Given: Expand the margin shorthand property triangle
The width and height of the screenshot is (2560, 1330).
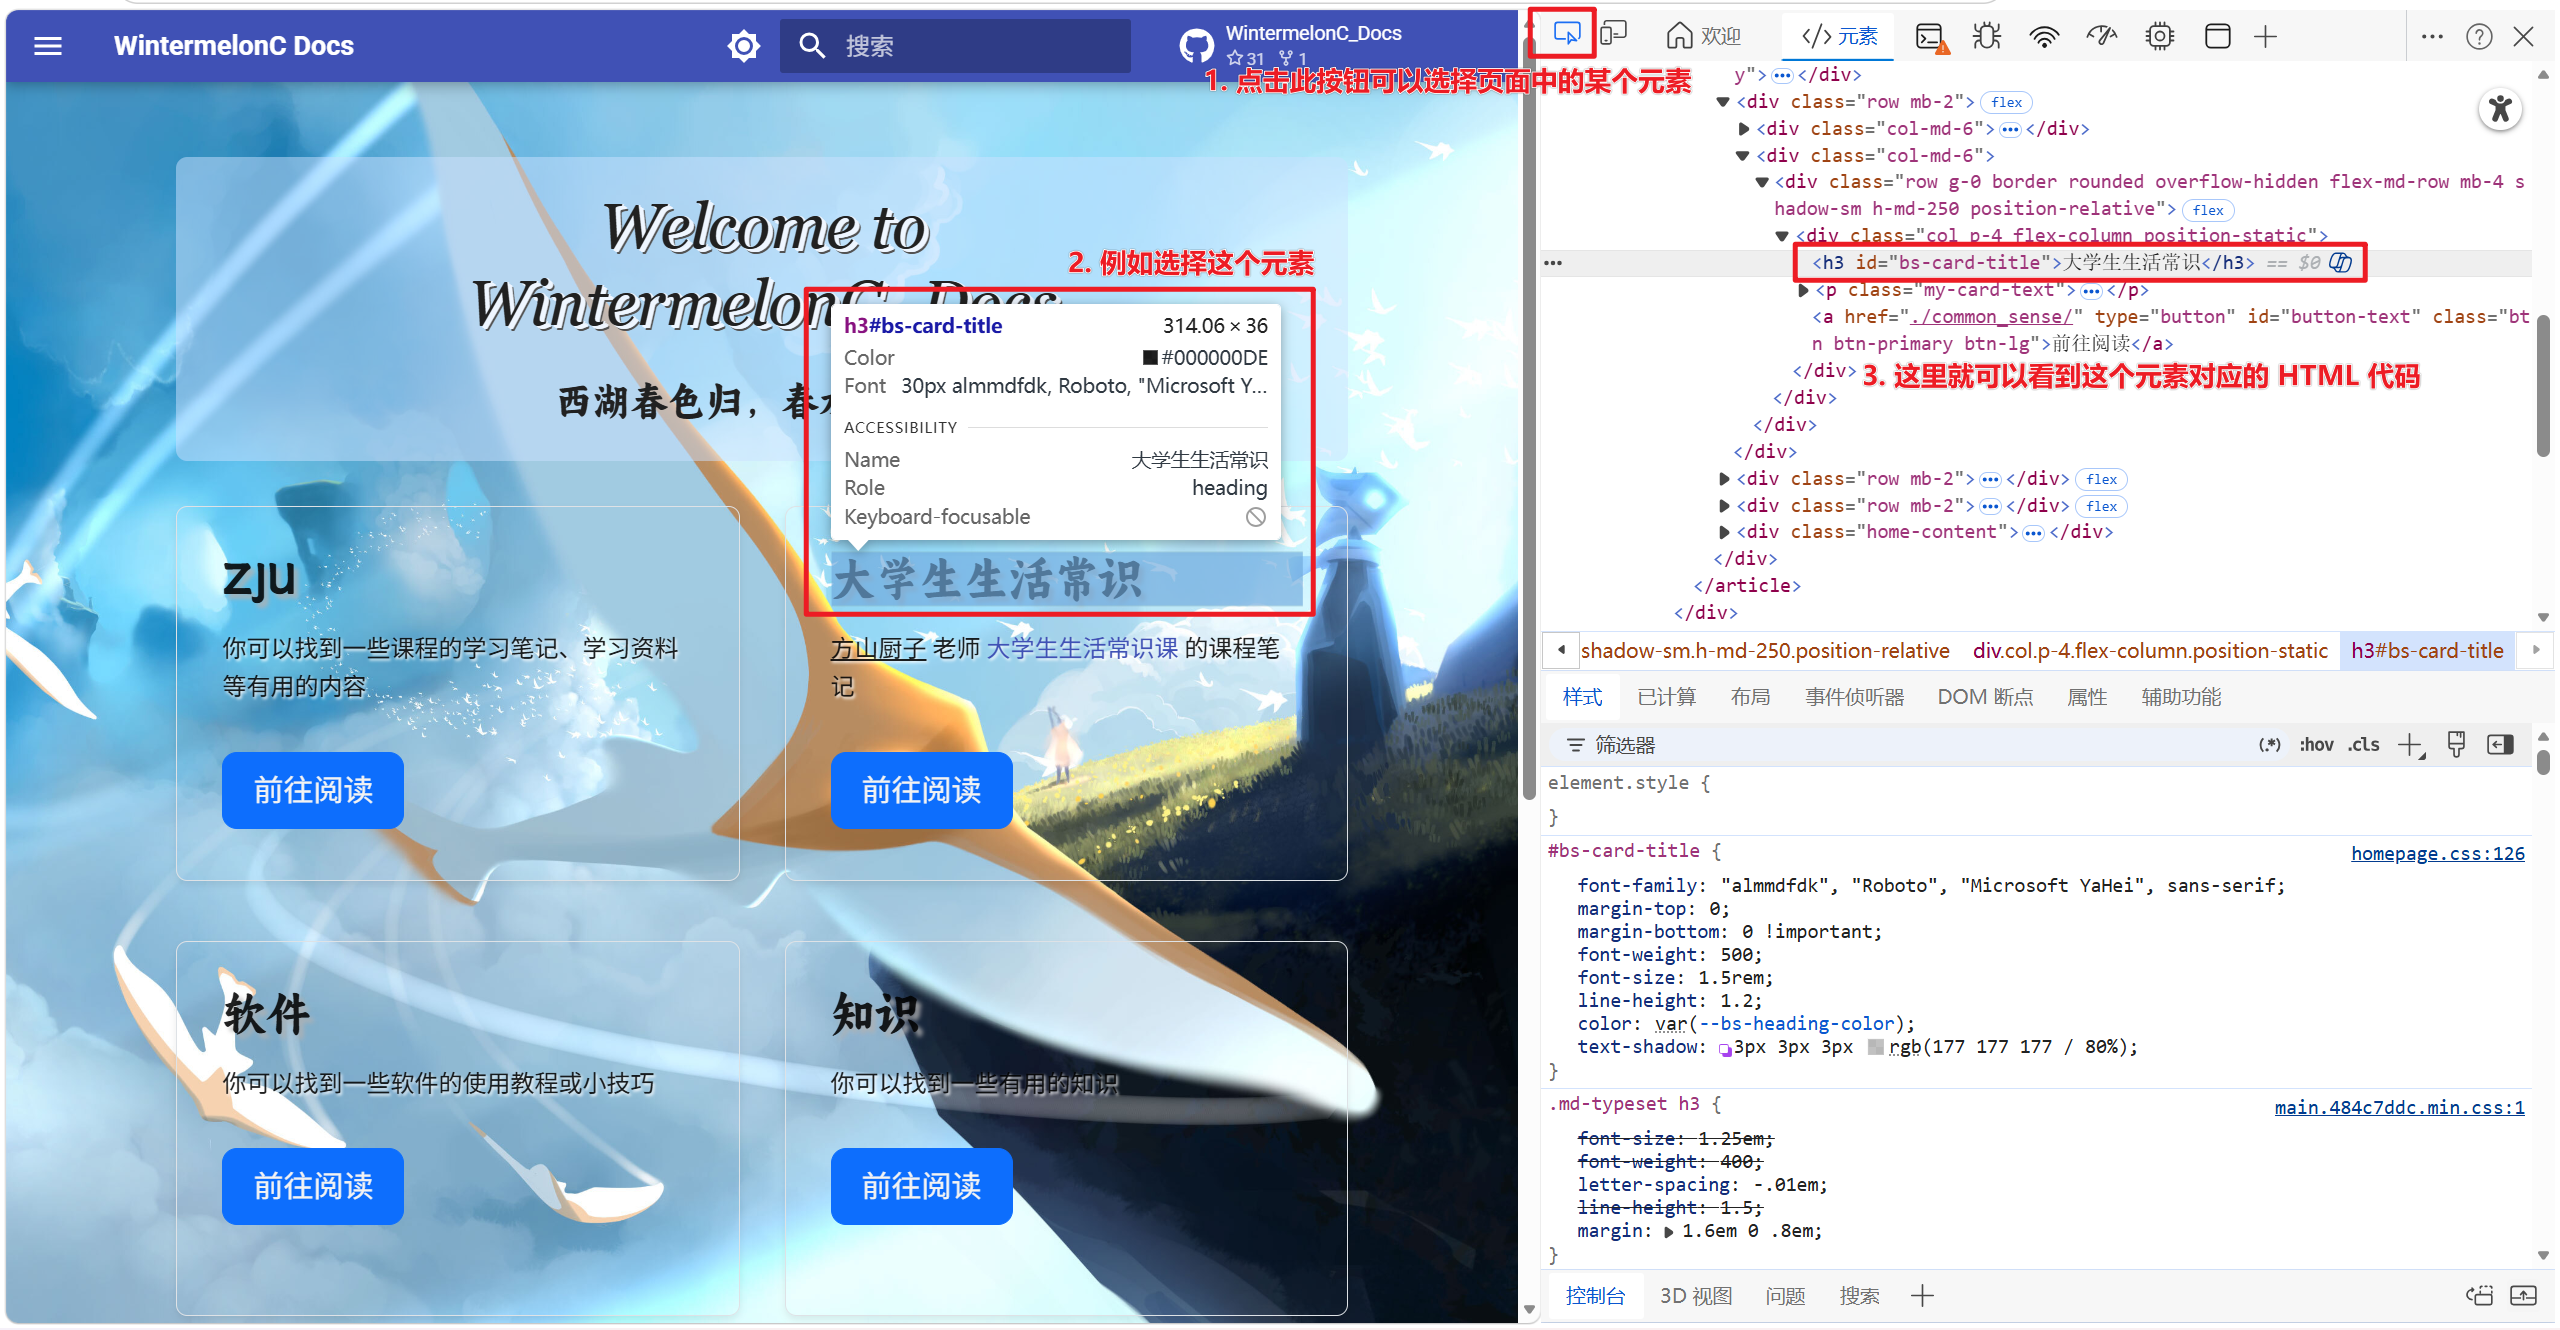Looking at the screenshot, I should click(1668, 1232).
